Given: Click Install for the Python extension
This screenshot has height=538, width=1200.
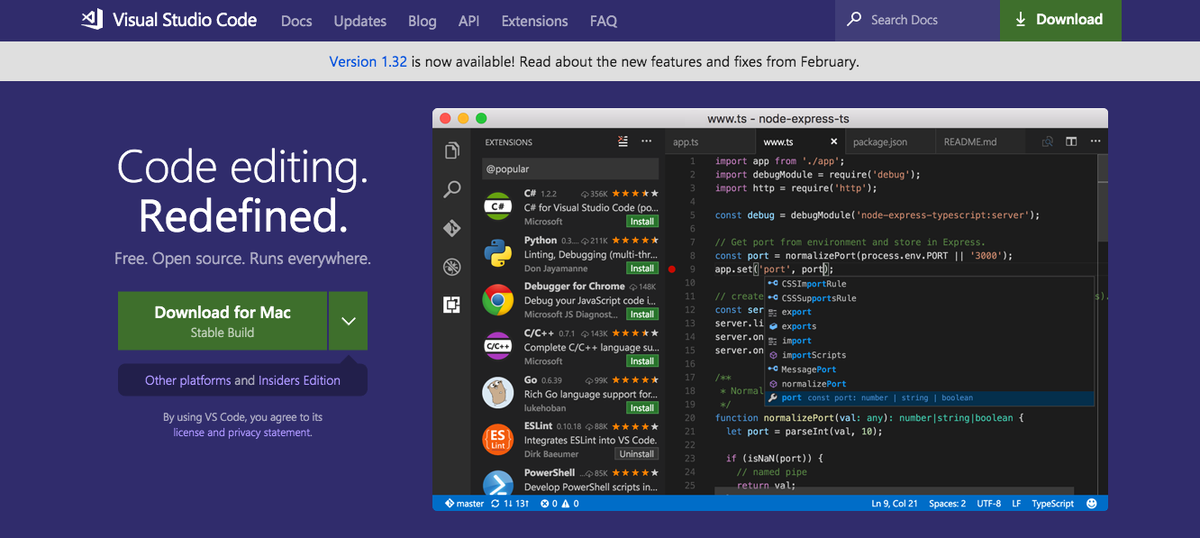Looking at the screenshot, I should pos(642,268).
